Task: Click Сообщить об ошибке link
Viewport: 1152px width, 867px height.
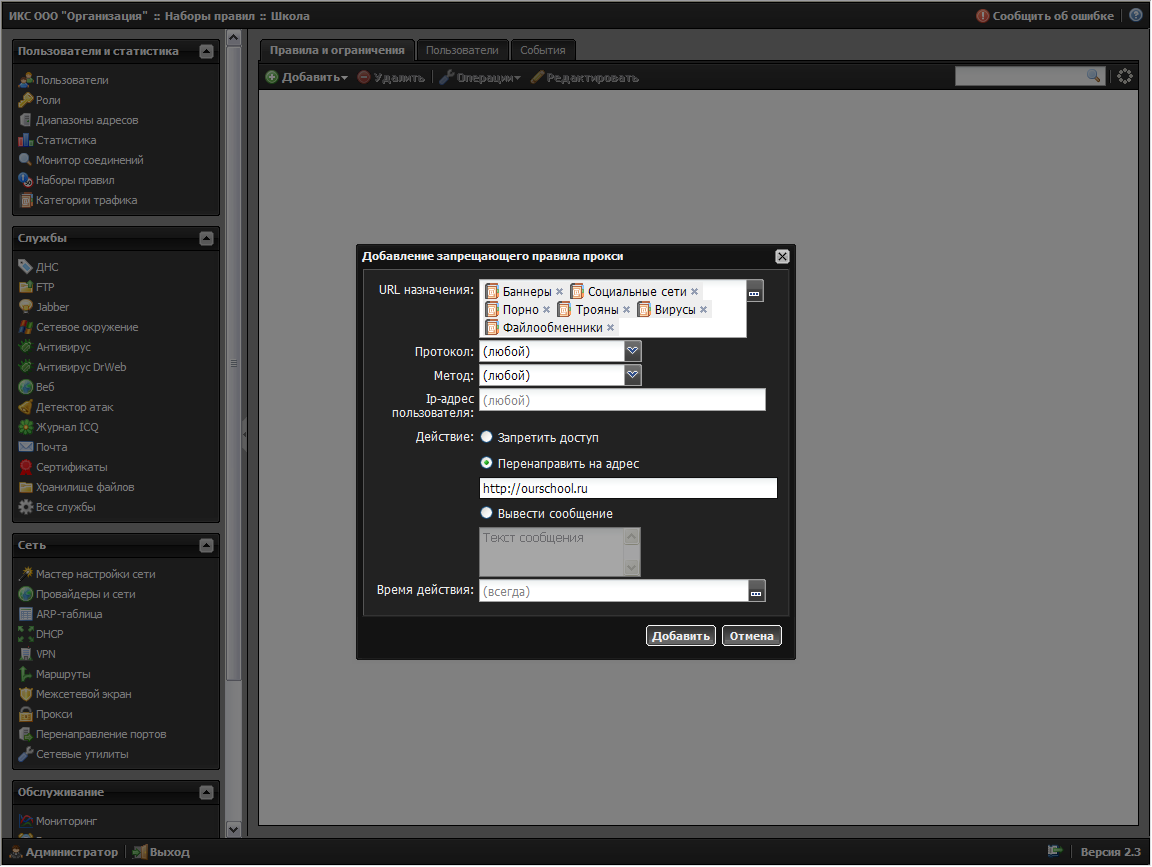Action: click(x=1045, y=15)
